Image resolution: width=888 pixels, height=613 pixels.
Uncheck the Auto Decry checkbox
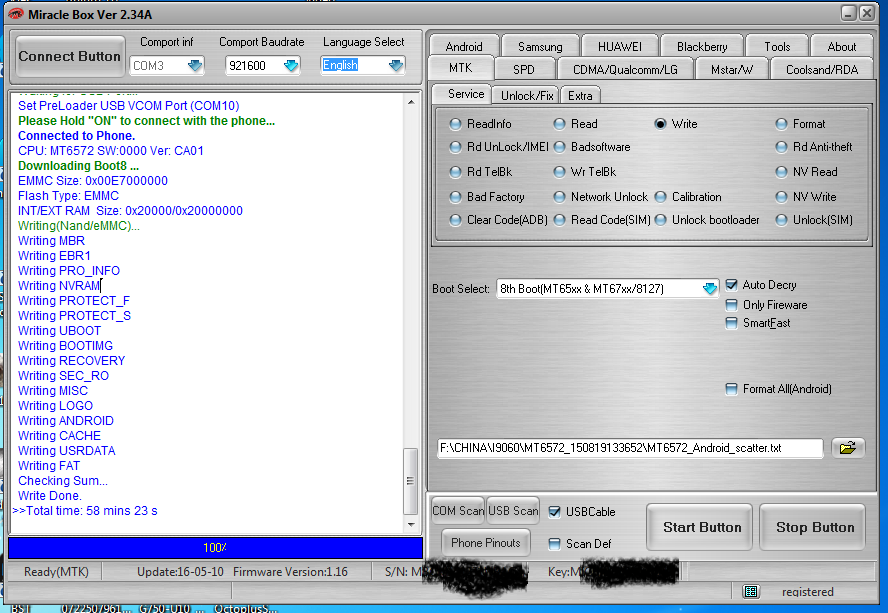[x=732, y=285]
